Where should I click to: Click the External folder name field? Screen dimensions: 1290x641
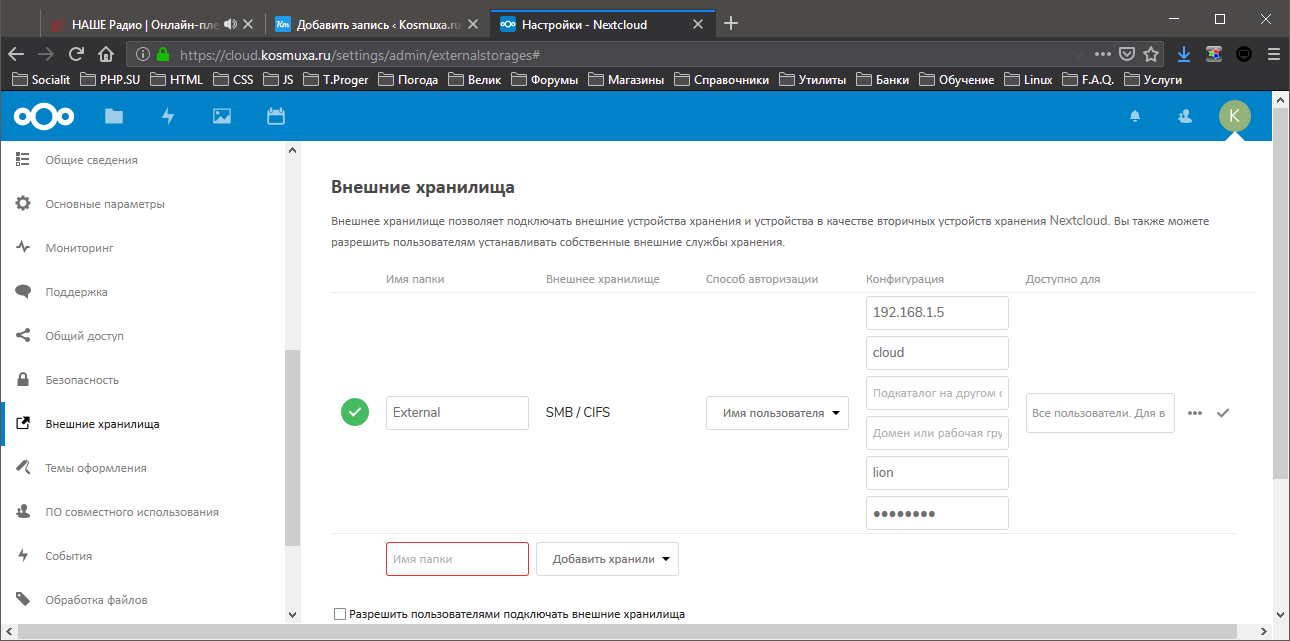point(457,413)
